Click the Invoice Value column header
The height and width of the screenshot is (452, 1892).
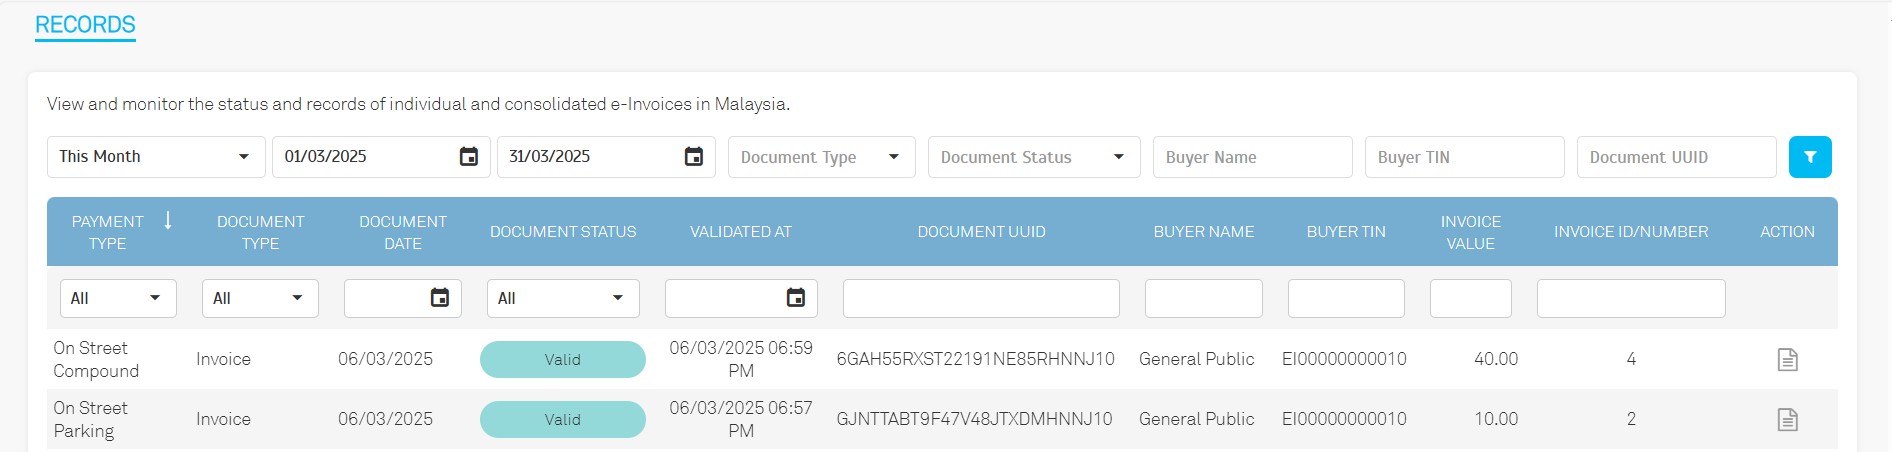1470,232
